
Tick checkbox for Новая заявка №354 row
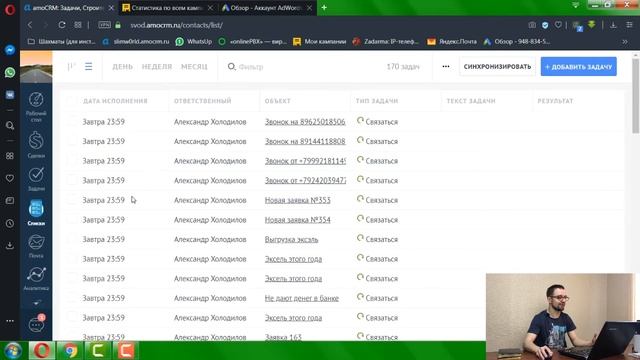click(x=72, y=220)
